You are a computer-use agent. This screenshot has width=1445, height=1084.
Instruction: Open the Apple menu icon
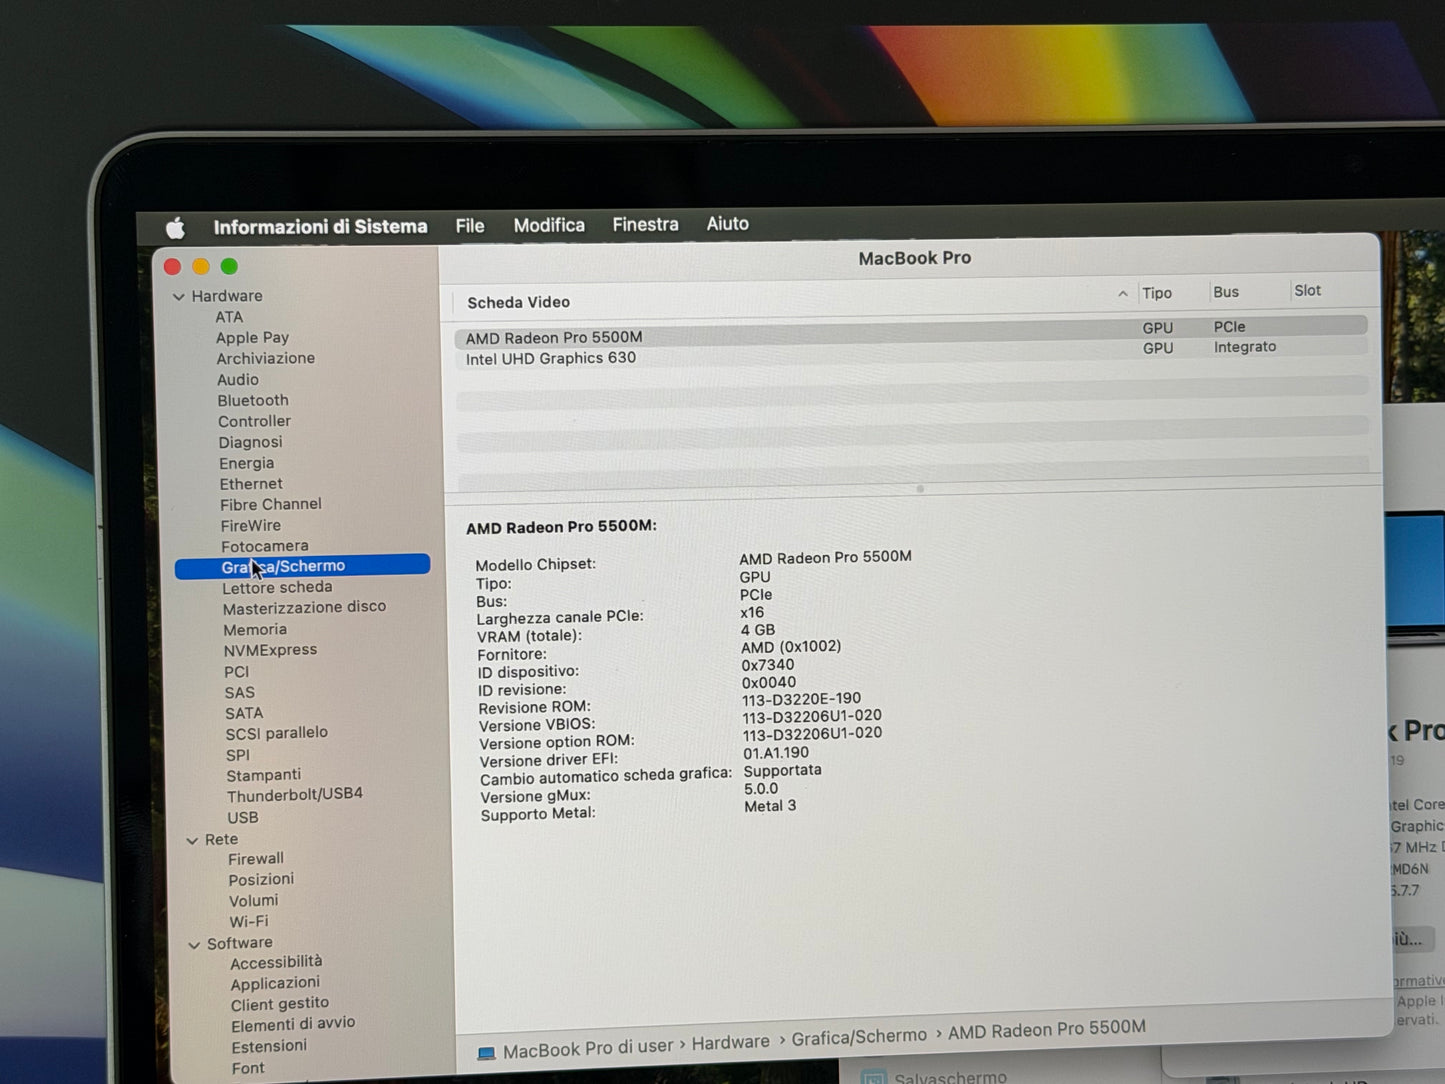pos(175,228)
